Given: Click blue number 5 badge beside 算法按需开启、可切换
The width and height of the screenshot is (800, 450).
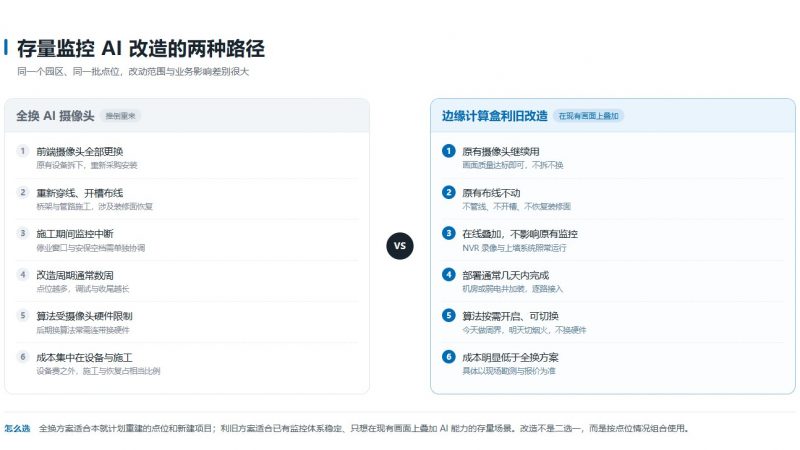Looking at the screenshot, I should coord(448,316).
